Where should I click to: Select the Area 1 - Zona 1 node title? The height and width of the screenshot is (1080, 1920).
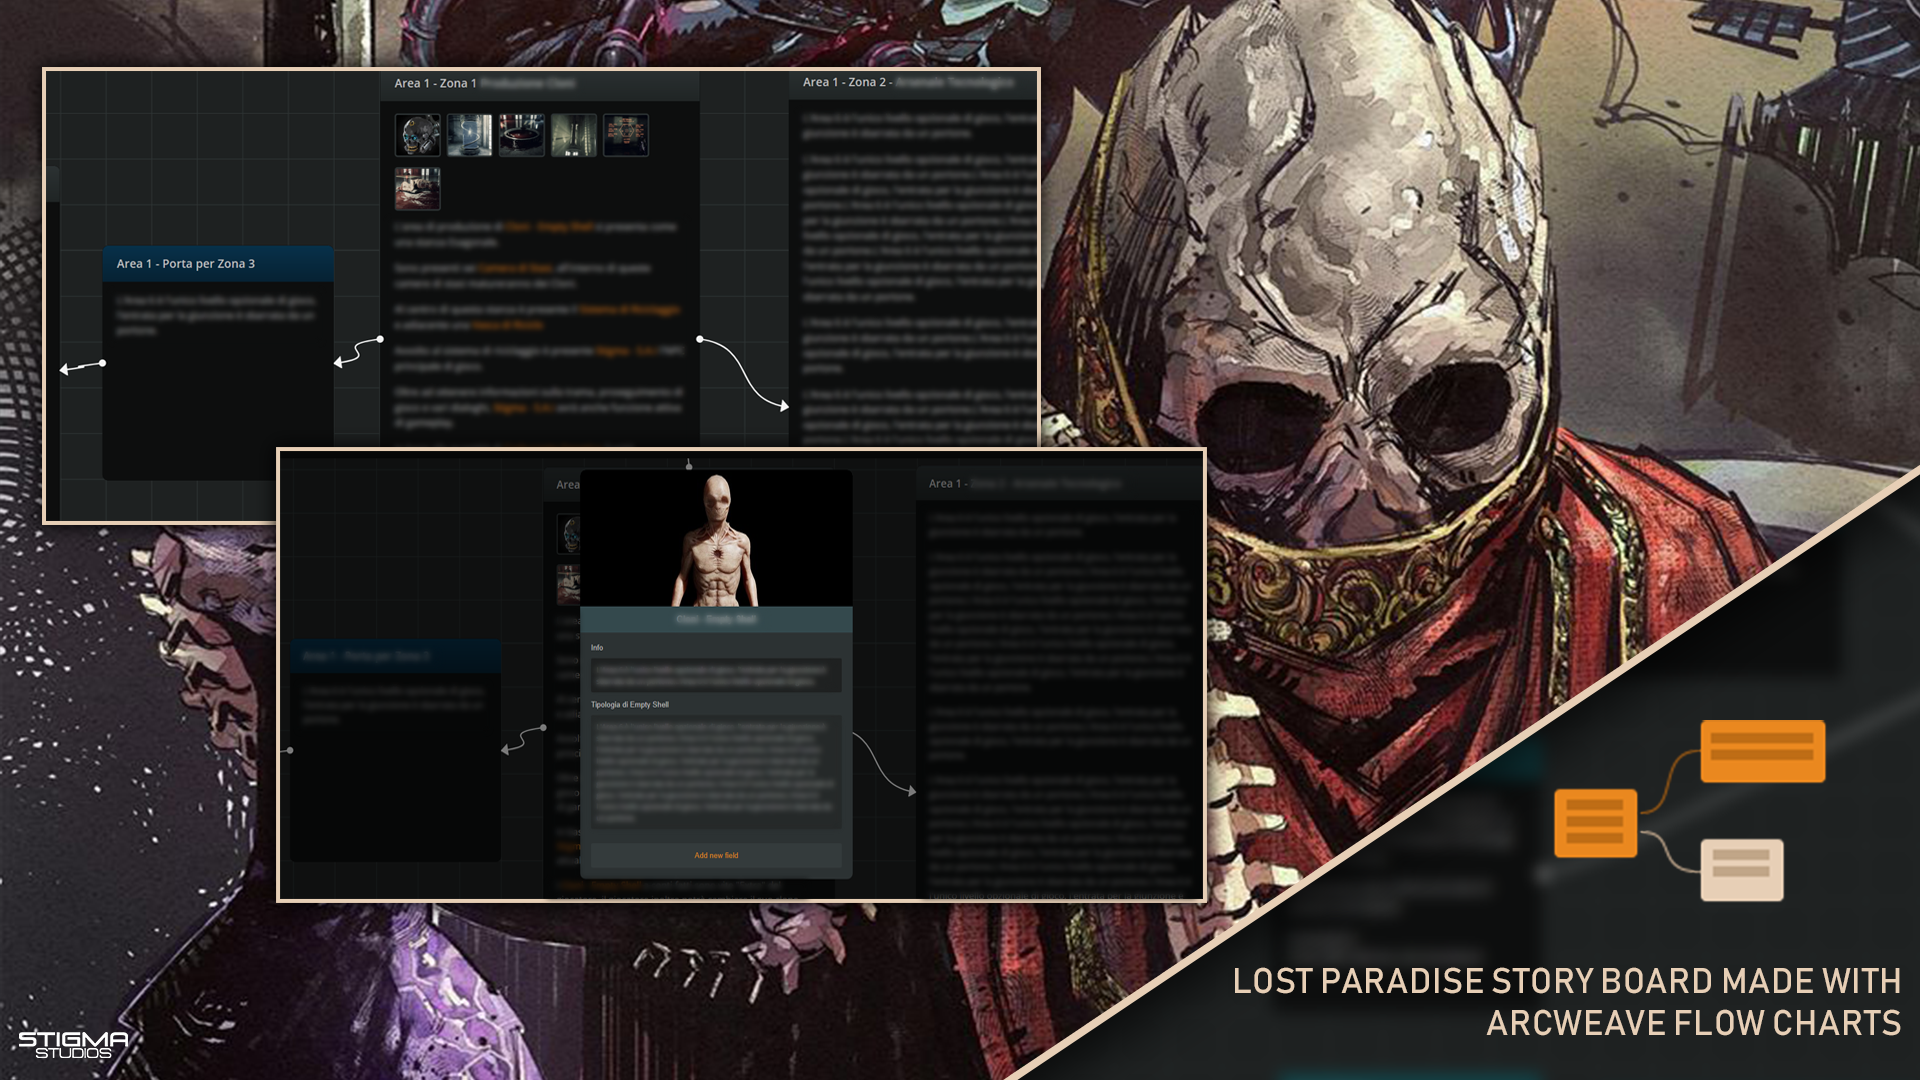(x=435, y=84)
